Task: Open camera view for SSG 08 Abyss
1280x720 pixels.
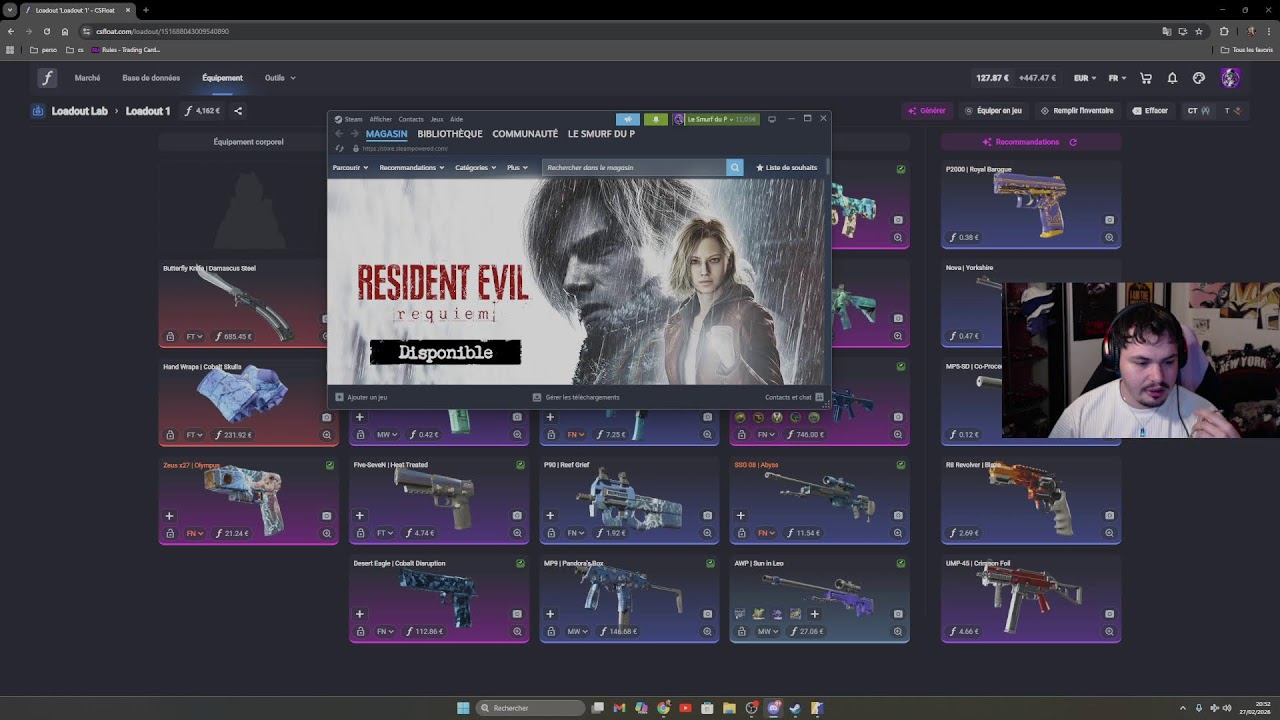Action: click(x=898, y=516)
